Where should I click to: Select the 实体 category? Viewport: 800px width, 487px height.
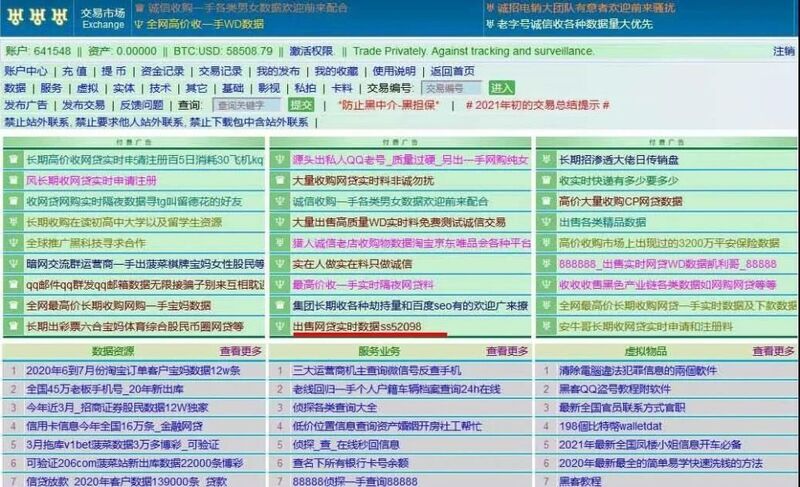tap(123, 88)
